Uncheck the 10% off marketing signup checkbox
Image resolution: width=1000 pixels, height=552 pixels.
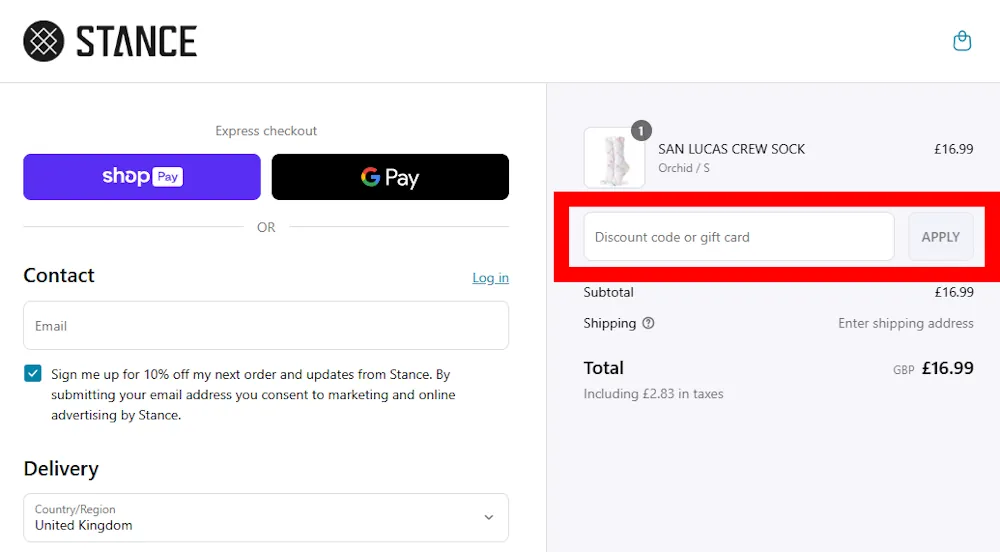point(33,374)
